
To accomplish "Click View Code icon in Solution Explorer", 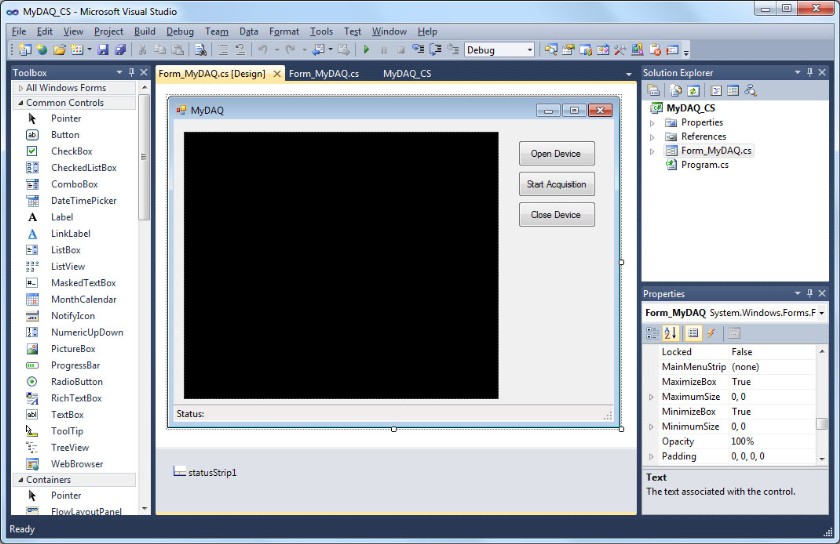I will coord(716,91).
